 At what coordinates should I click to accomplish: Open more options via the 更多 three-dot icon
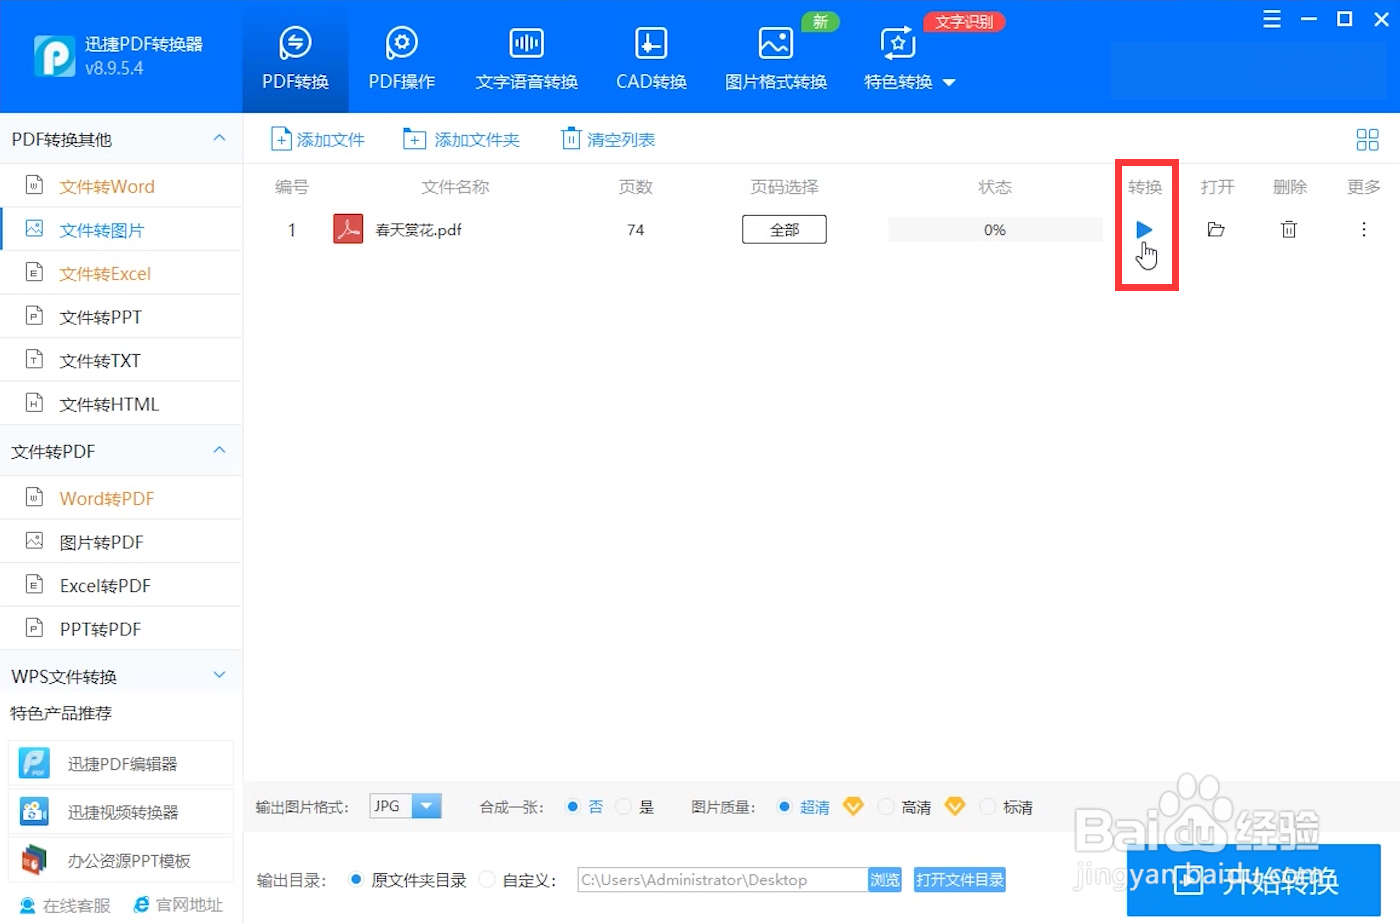tap(1363, 229)
